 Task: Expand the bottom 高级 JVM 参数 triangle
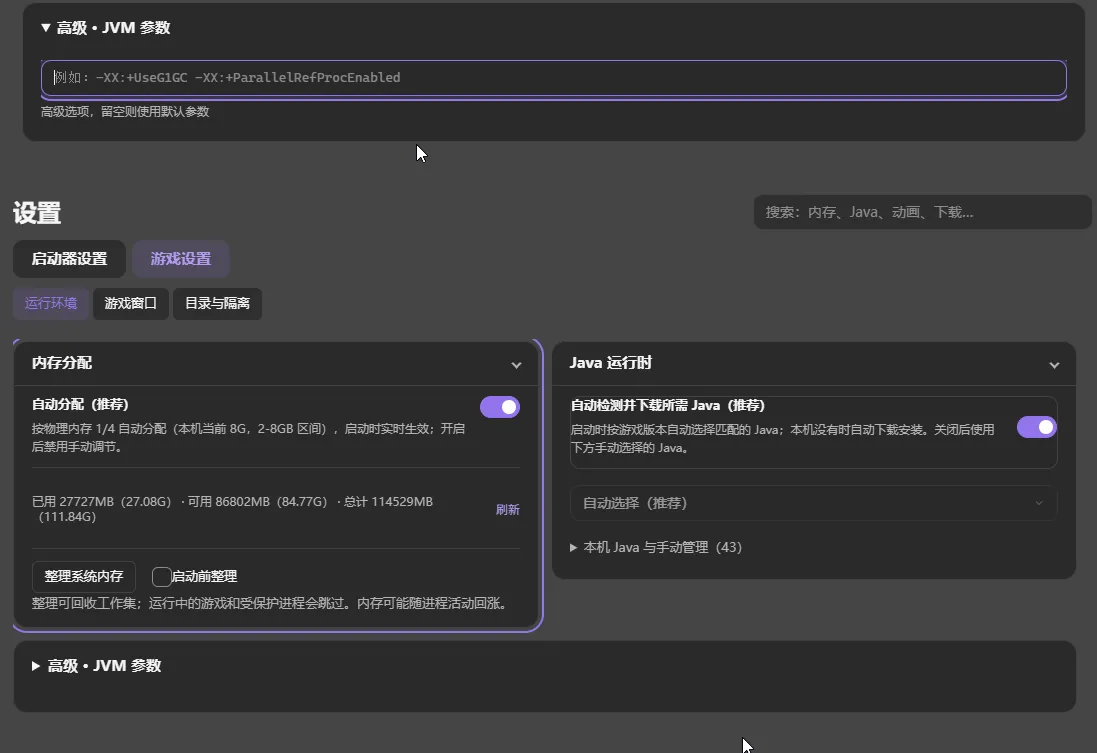click(x=36, y=666)
